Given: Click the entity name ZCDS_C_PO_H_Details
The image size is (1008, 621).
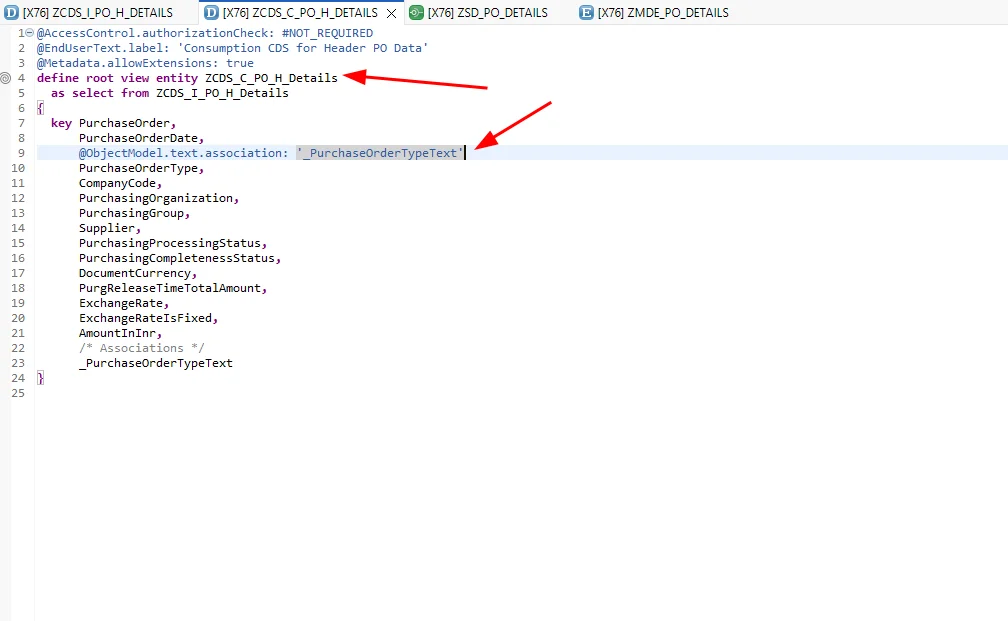Looking at the screenshot, I should 271,78.
